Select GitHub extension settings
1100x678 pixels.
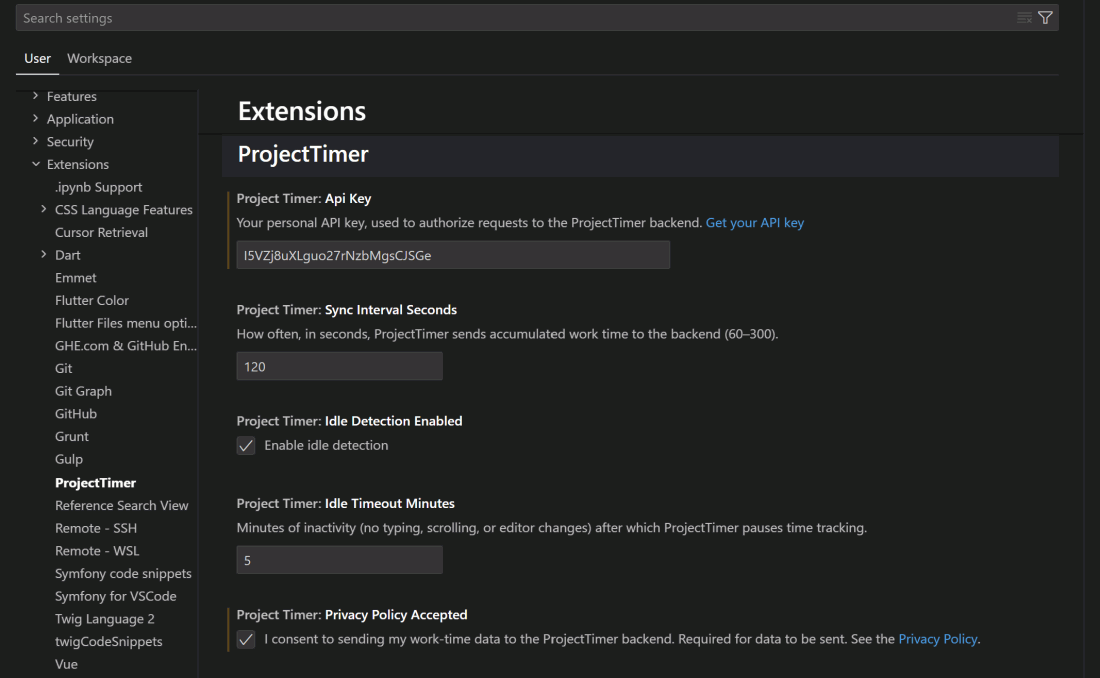pos(76,413)
